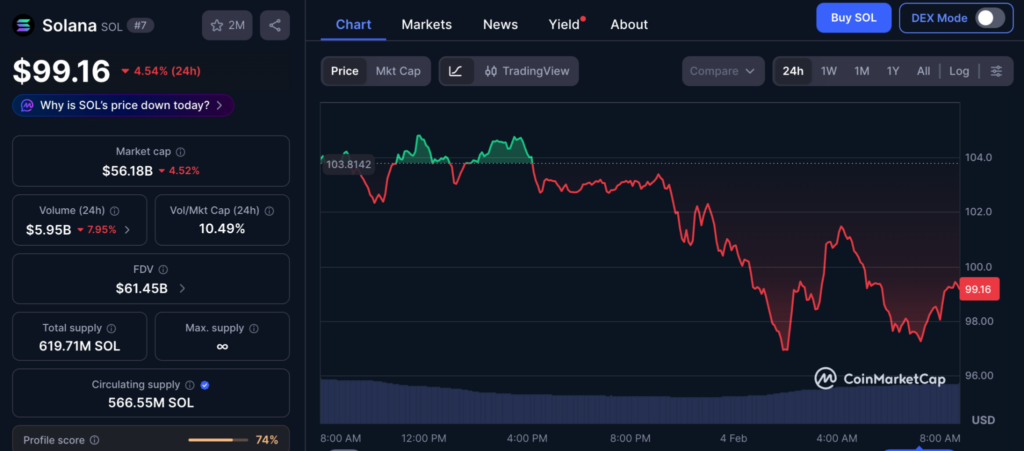Screen dimensions: 1024x451
Task: Select the 1W time range
Action: (x=829, y=71)
